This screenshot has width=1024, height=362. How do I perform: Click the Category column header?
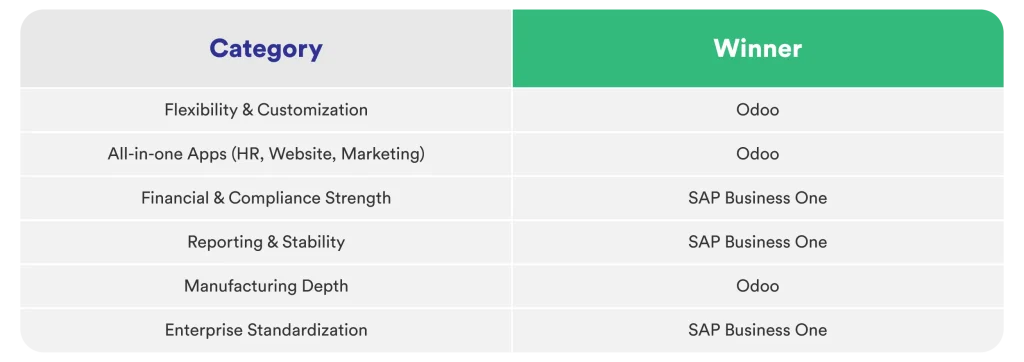tap(266, 48)
